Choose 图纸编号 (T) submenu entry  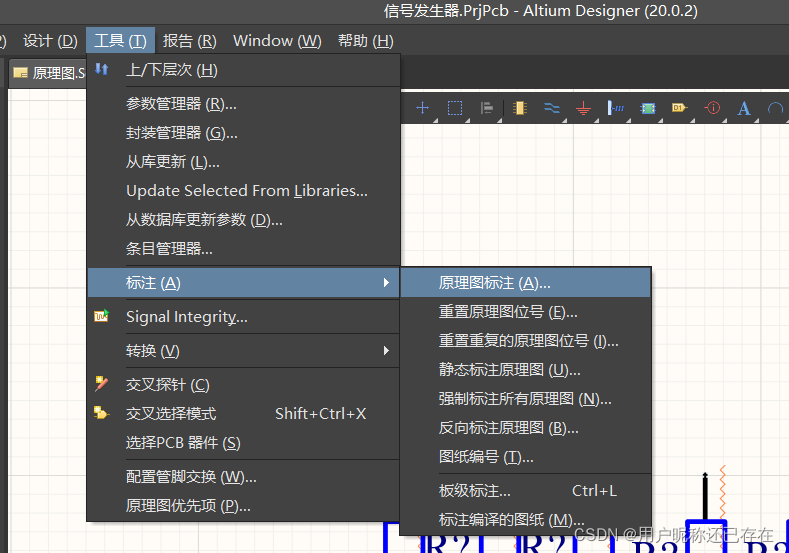pos(525,457)
